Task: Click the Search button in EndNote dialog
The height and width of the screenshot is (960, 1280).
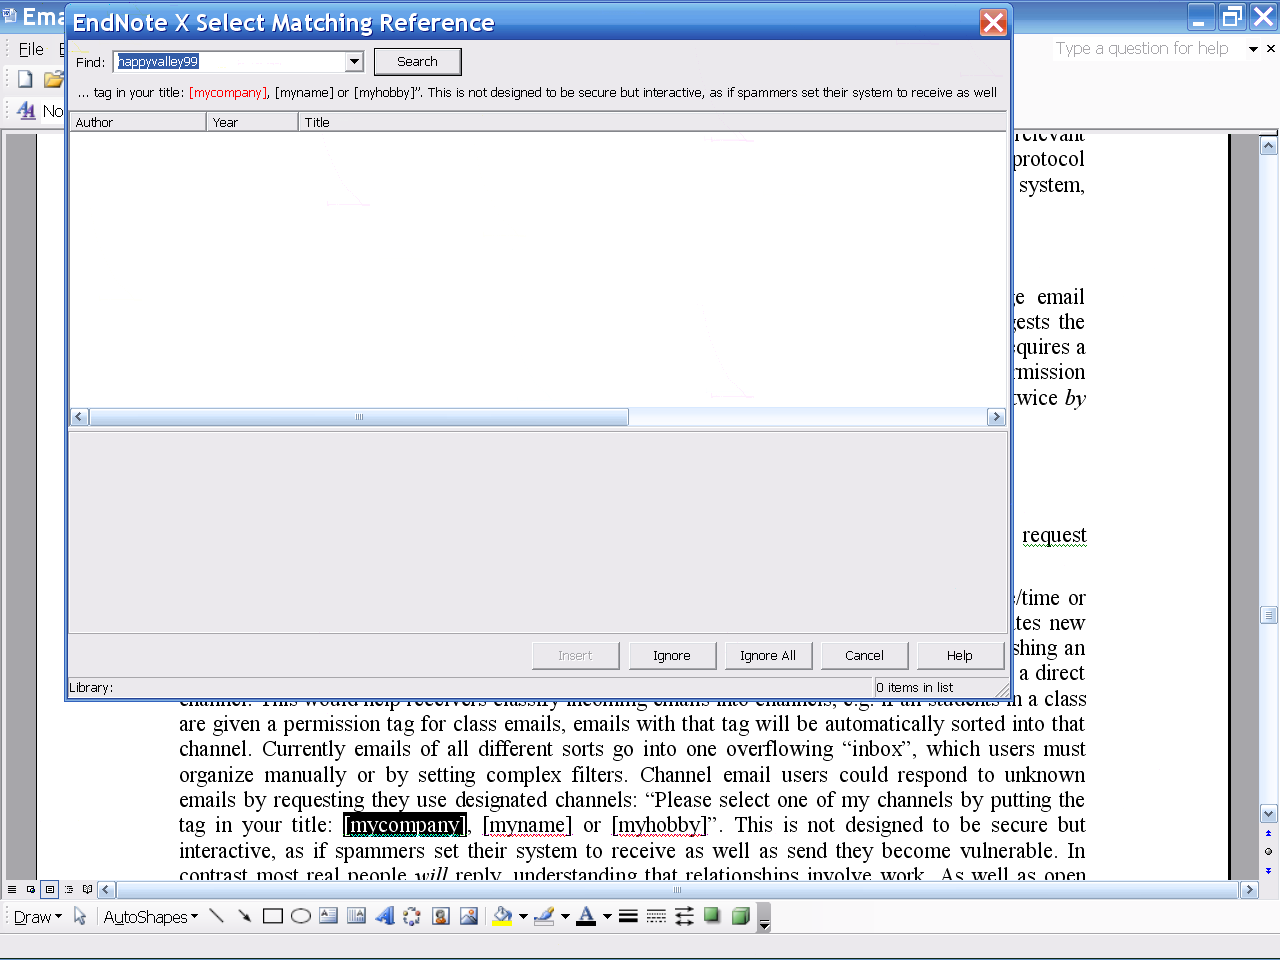Action: (417, 62)
